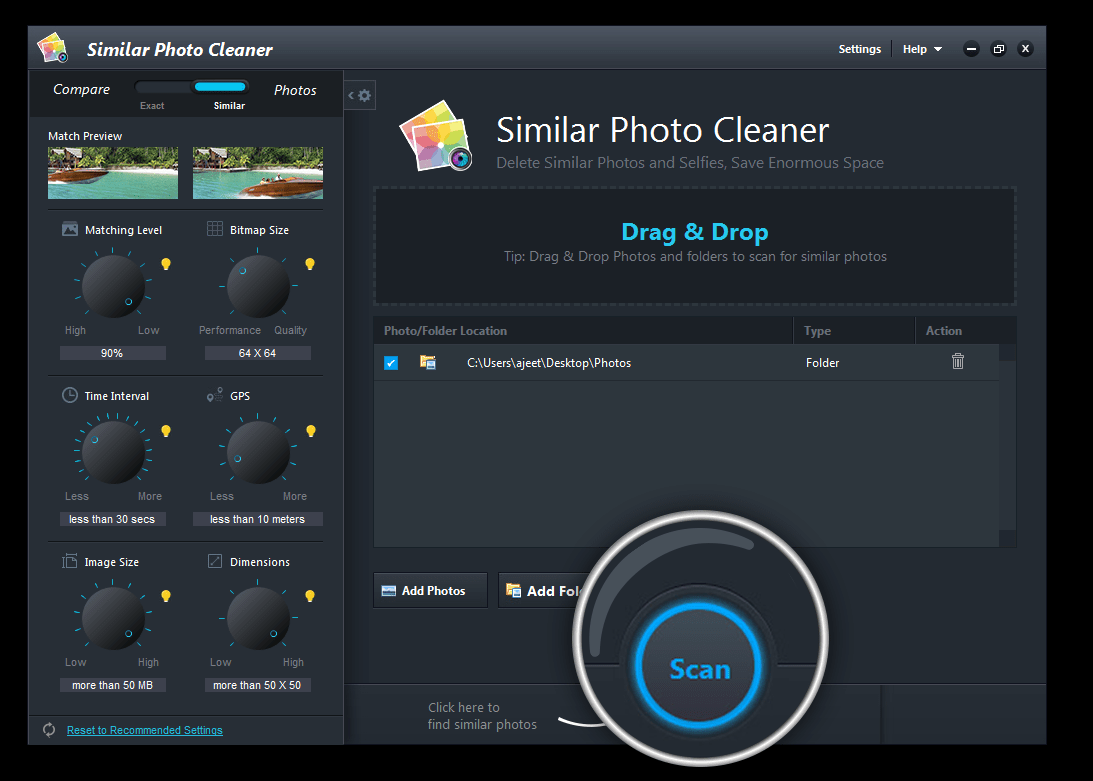Click the folder list vertical scrollbar
The image size is (1093, 781).
[1007, 445]
